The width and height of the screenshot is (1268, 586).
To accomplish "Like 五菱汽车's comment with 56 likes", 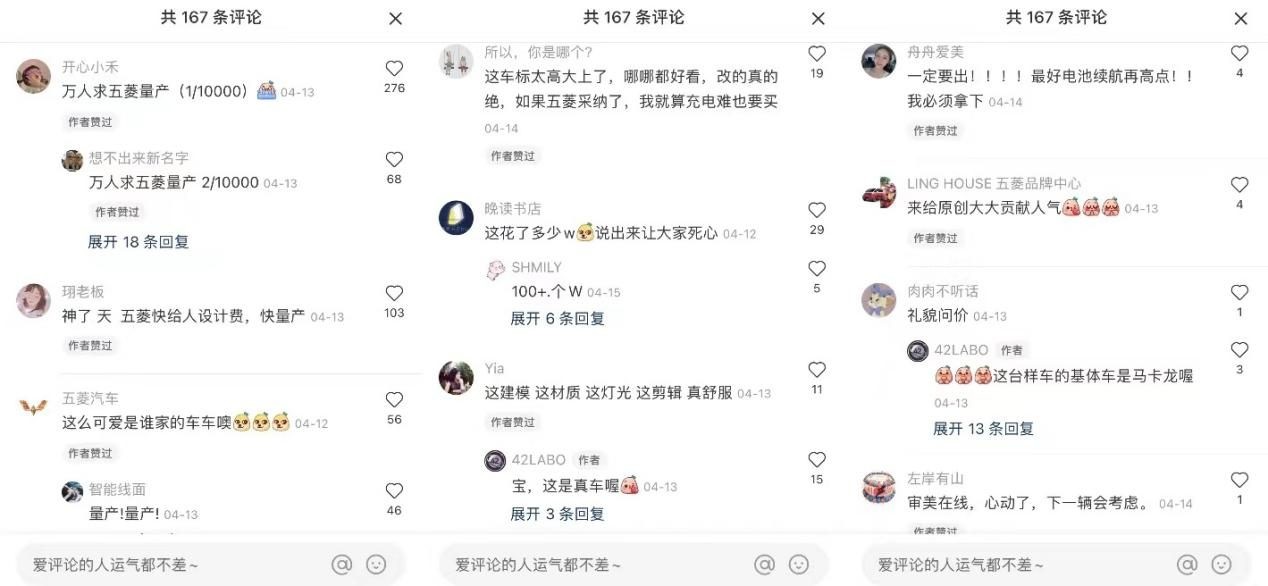I will pos(394,400).
